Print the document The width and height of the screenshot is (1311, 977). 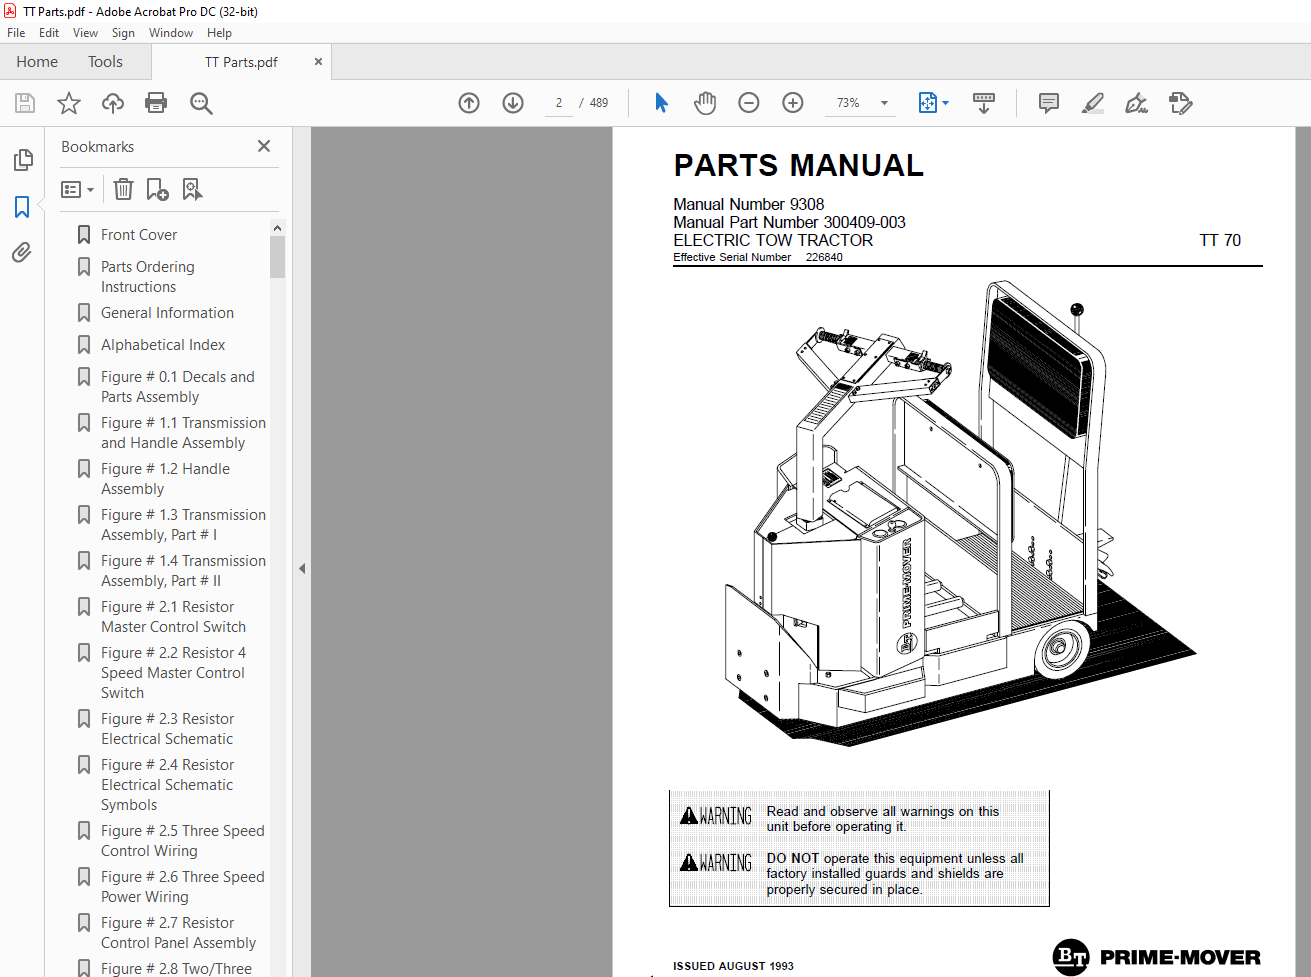156,103
